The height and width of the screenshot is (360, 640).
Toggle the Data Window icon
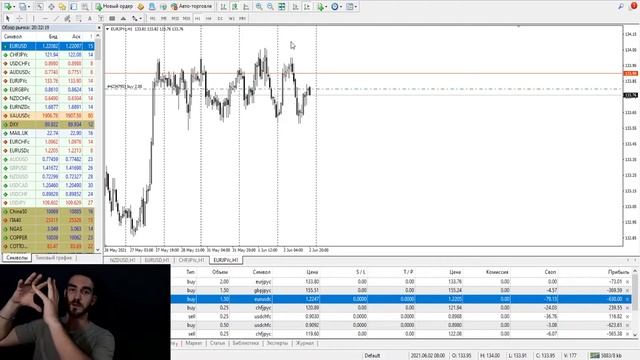point(51,7)
